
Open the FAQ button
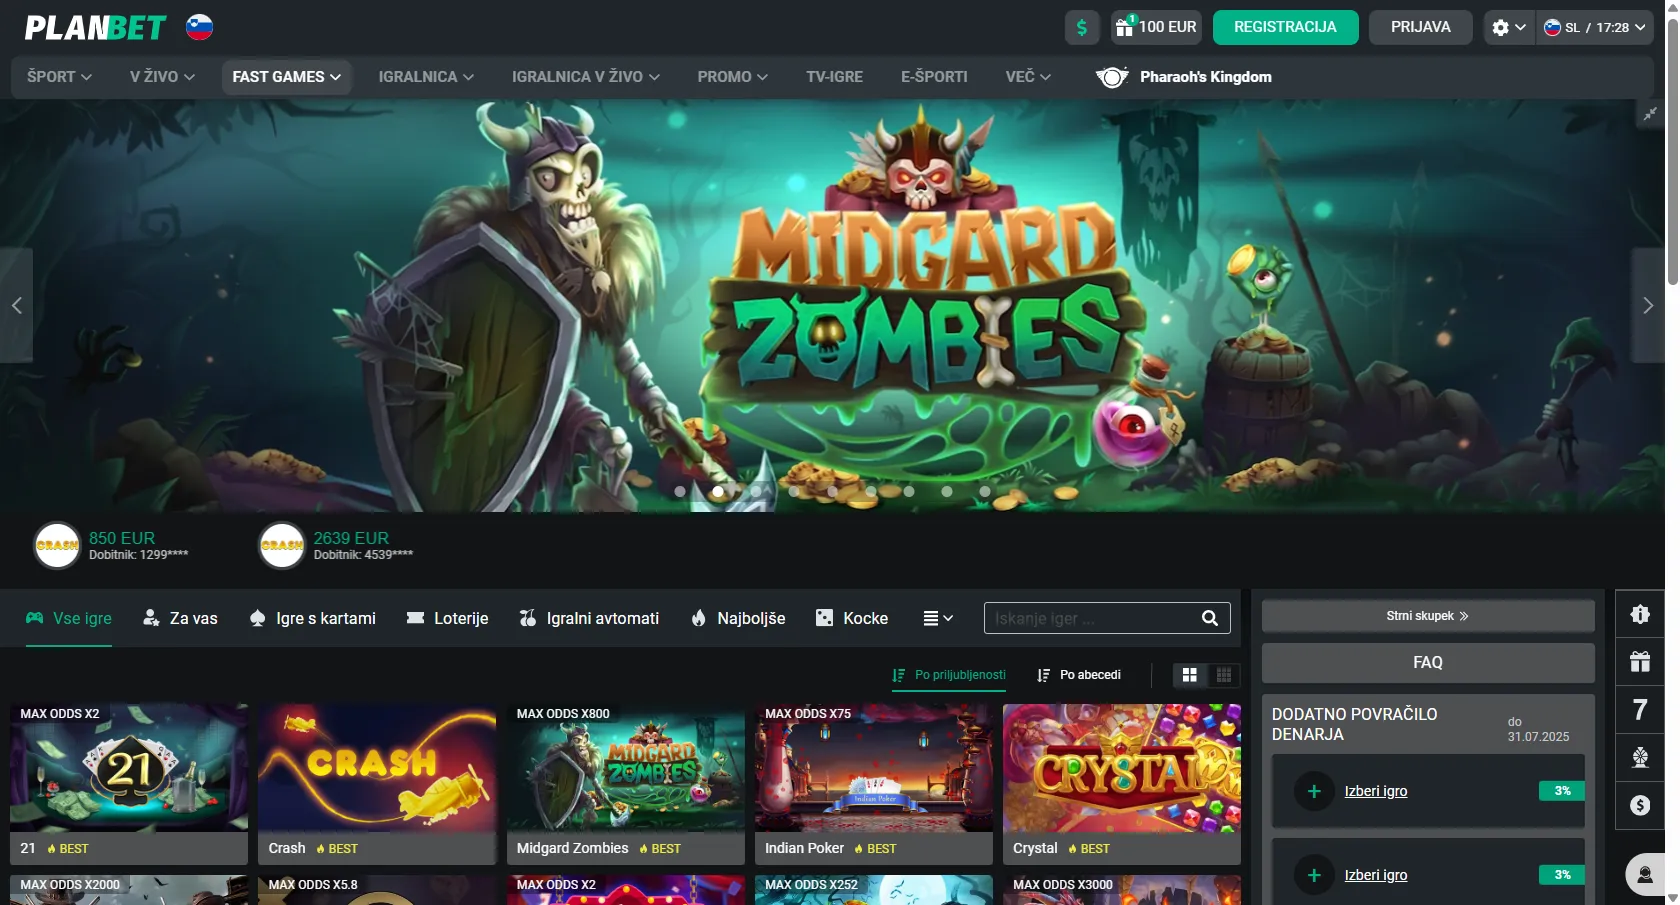(1428, 663)
